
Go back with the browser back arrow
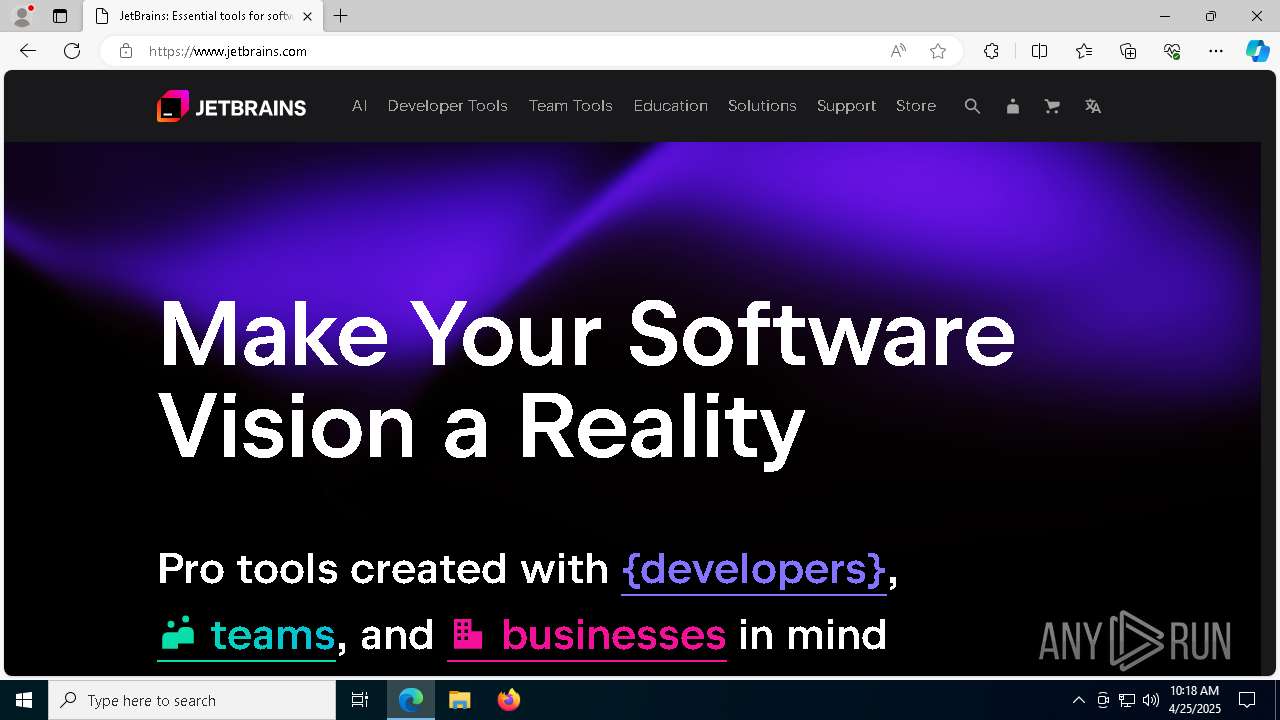pos(28,51)
